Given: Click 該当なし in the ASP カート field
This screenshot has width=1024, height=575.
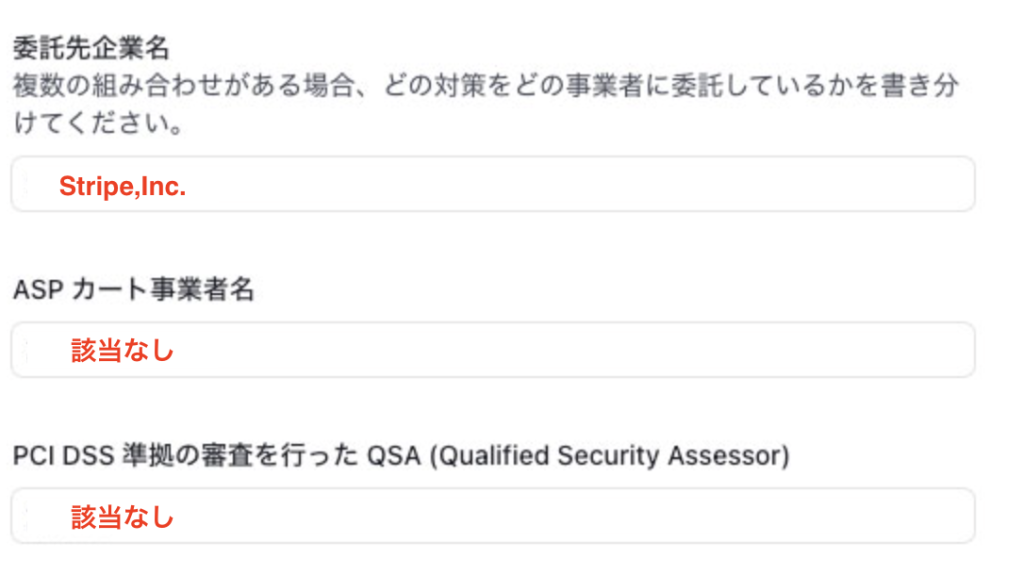Looking at the screenshot, I should pos(122,351).
